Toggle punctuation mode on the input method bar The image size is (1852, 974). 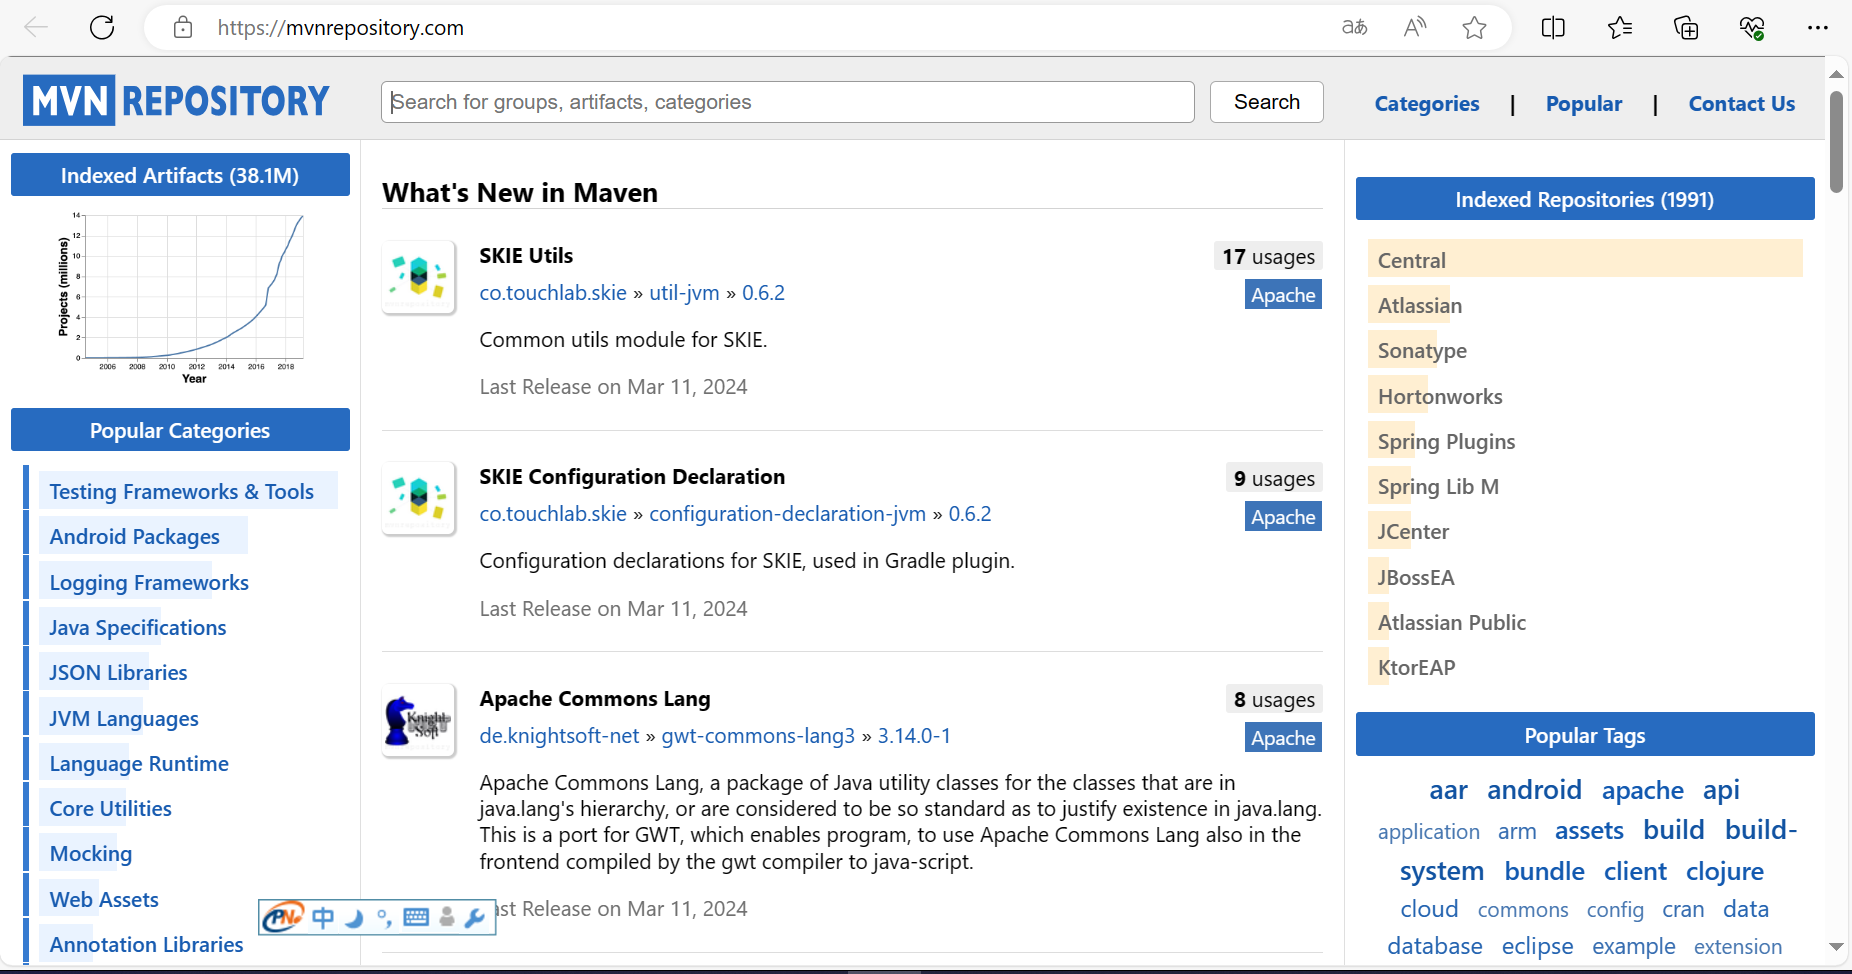tap(384, 917)
